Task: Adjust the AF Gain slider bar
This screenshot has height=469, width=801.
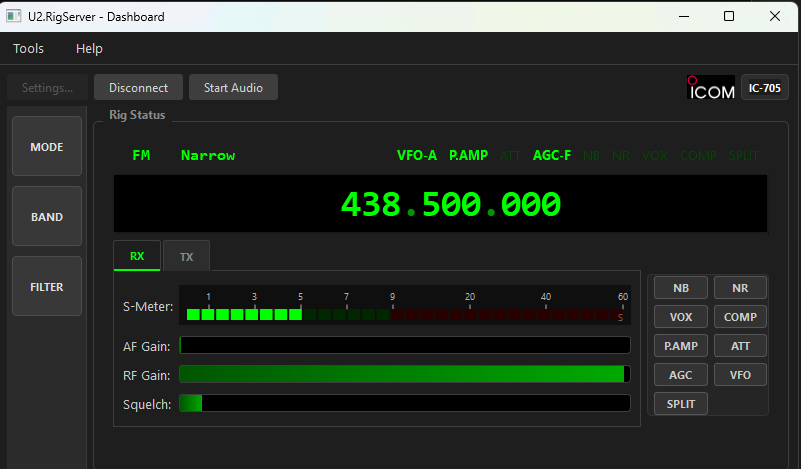Action: [x=405, y=345]
